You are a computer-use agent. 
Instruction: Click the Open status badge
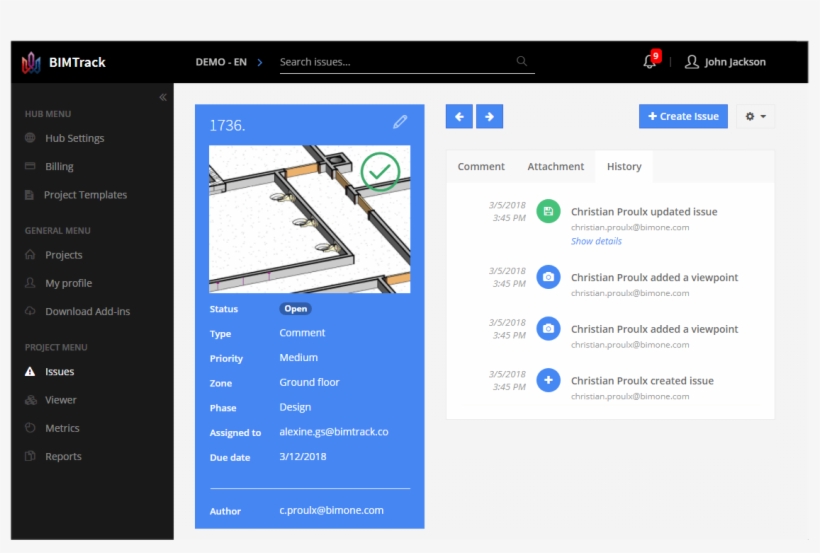295,309
